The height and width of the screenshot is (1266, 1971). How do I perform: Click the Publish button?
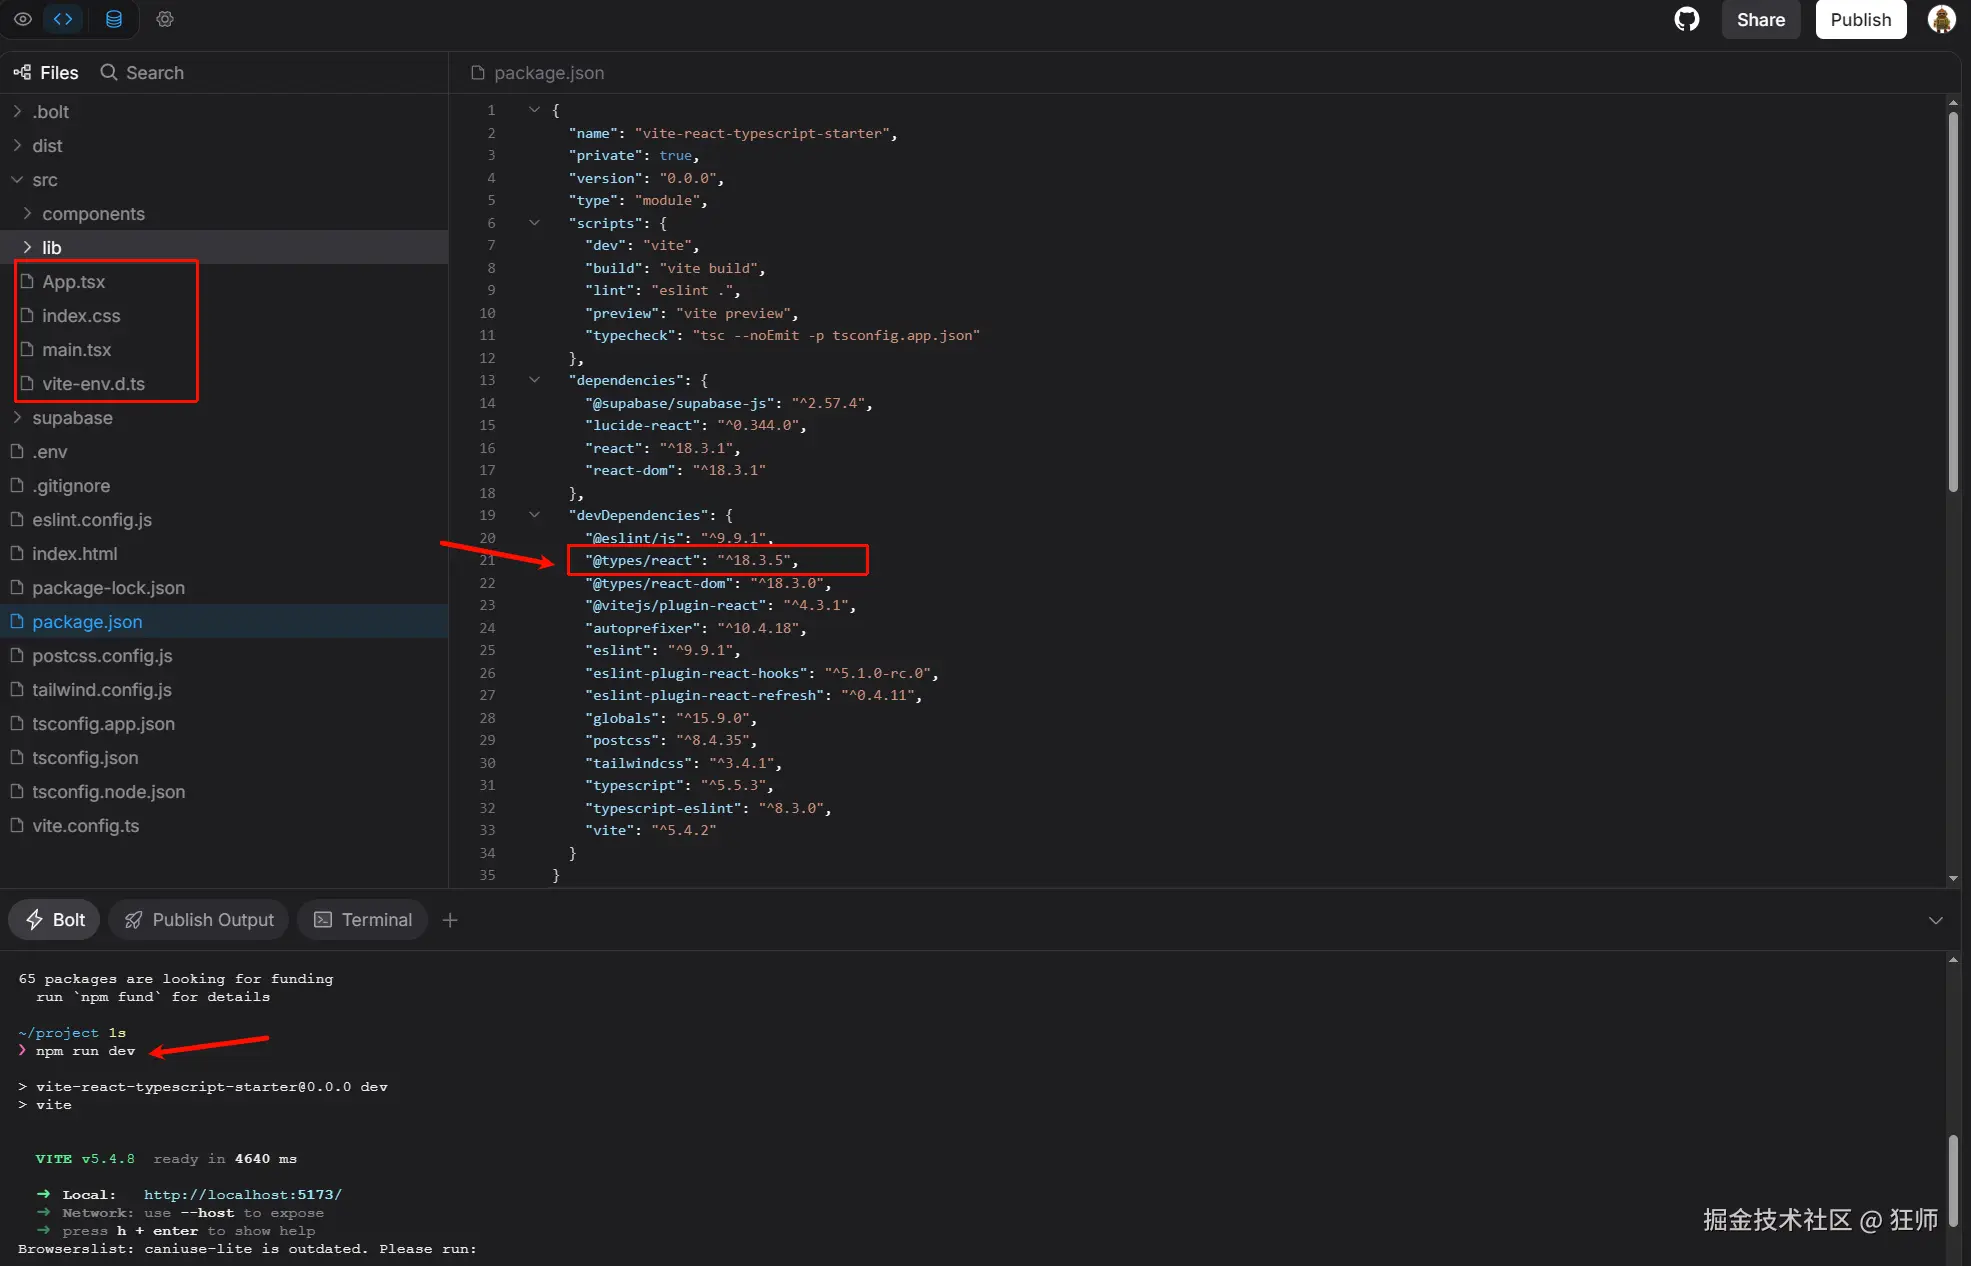(x=1860, y=20)
